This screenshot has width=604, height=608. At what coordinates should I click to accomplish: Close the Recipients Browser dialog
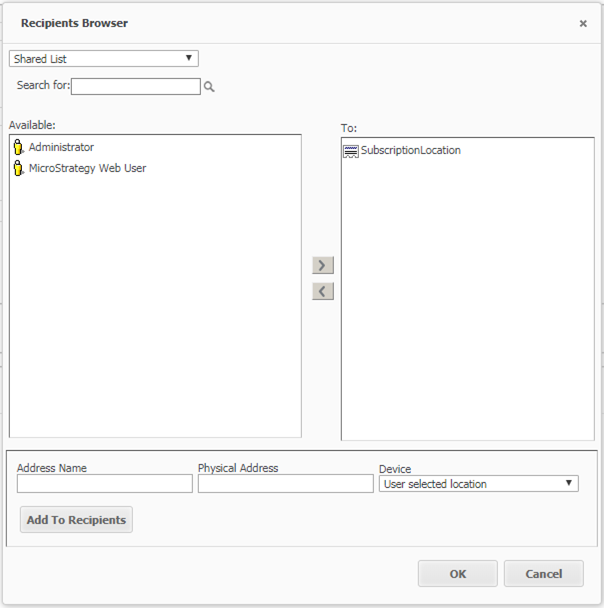(583, 23)
